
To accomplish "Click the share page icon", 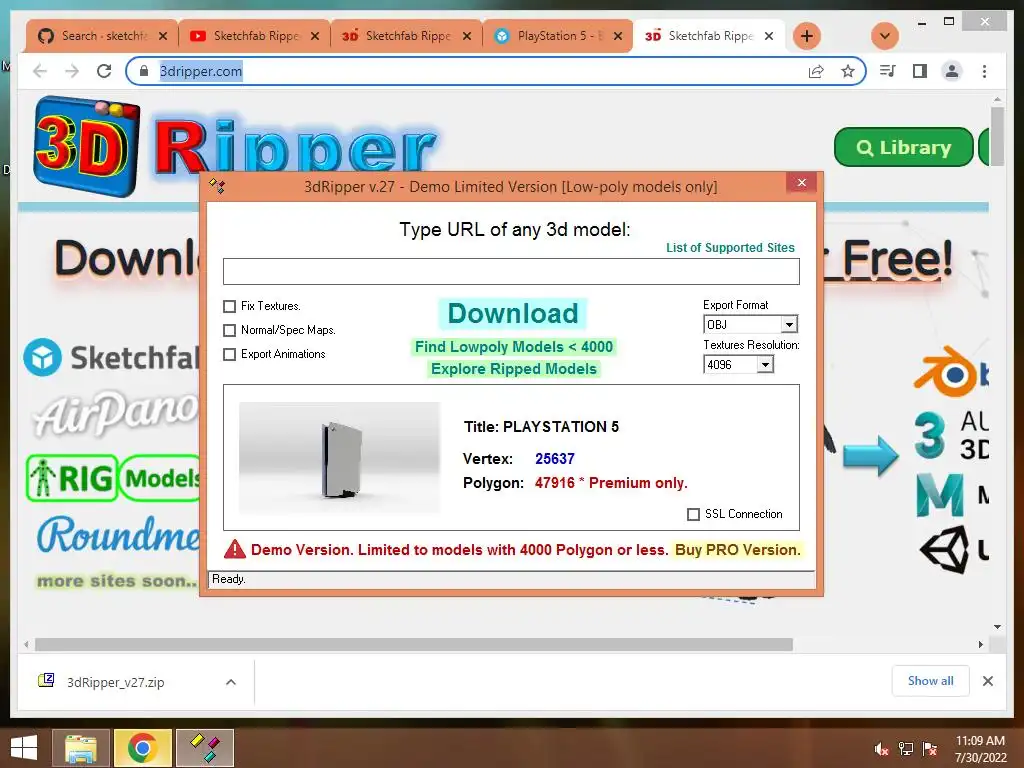I will [816, 71].
